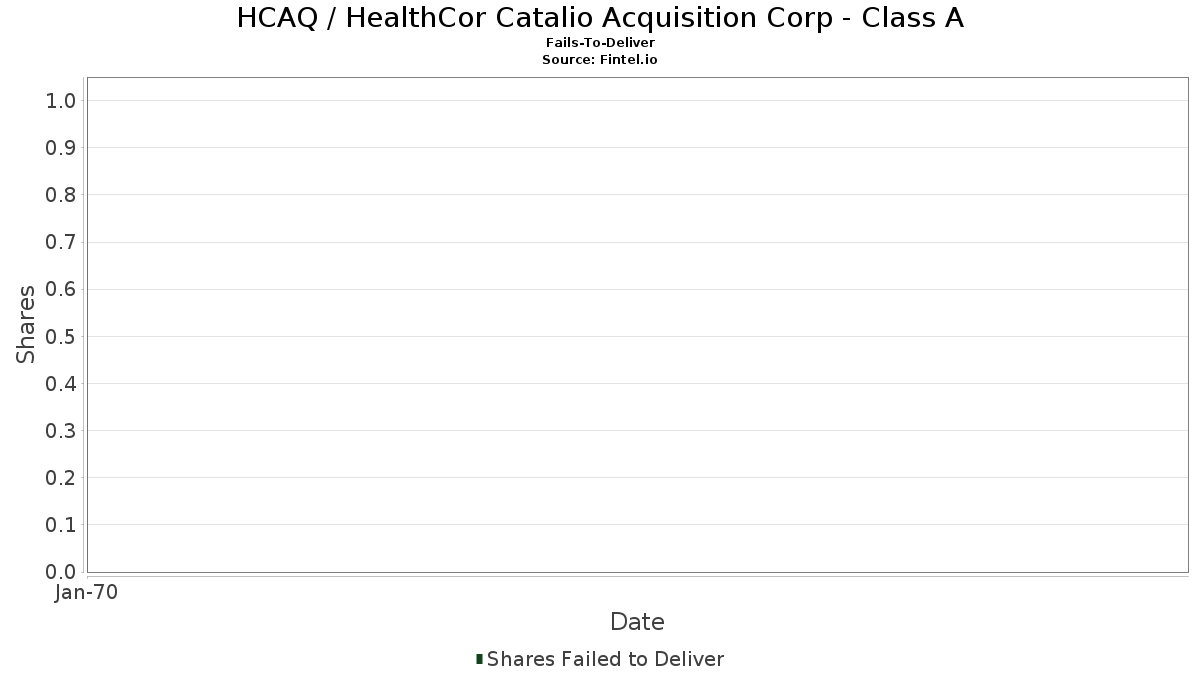Click the 1.0 y-axis tick label
The height and width of the screenshot is (675, 1200).
point(61,100)
